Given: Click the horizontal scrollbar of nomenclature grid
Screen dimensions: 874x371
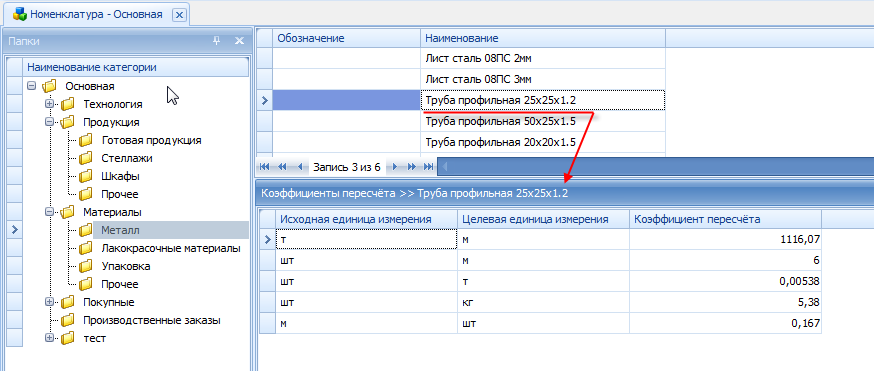Looking at the screenshot, I should tap(656, 166).
